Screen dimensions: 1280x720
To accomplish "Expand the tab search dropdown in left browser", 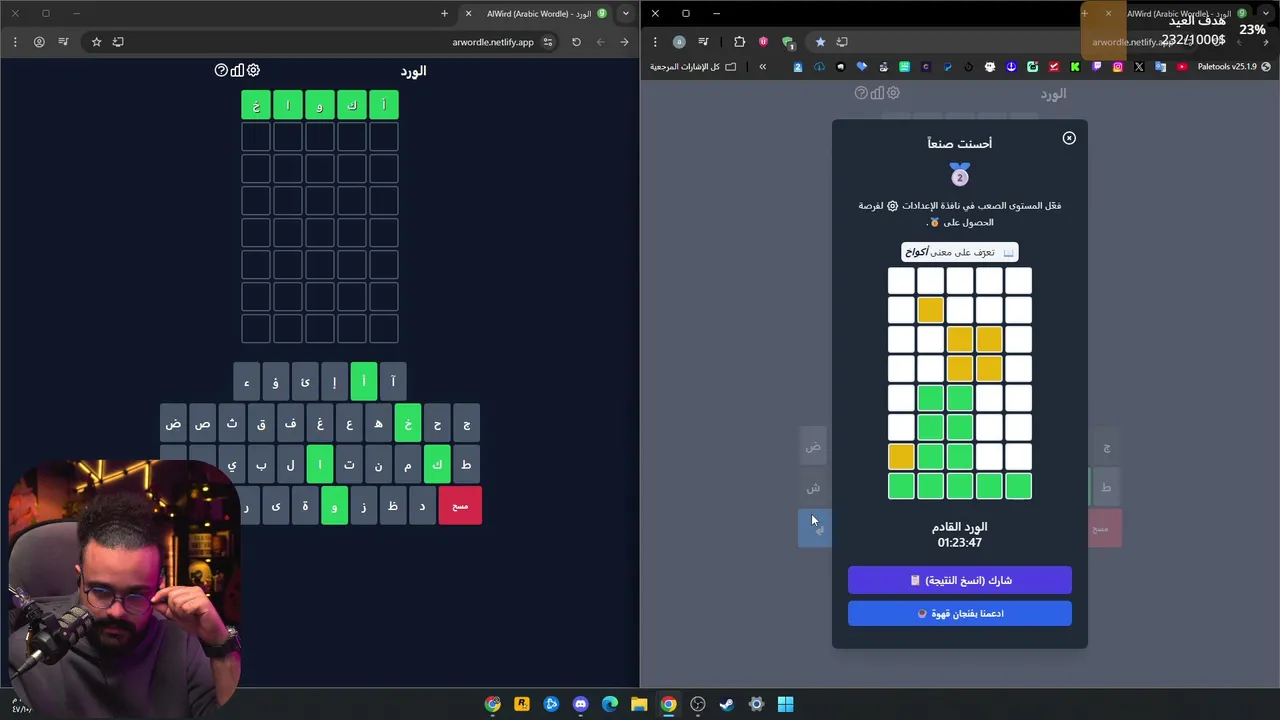I will coord(625,13).
